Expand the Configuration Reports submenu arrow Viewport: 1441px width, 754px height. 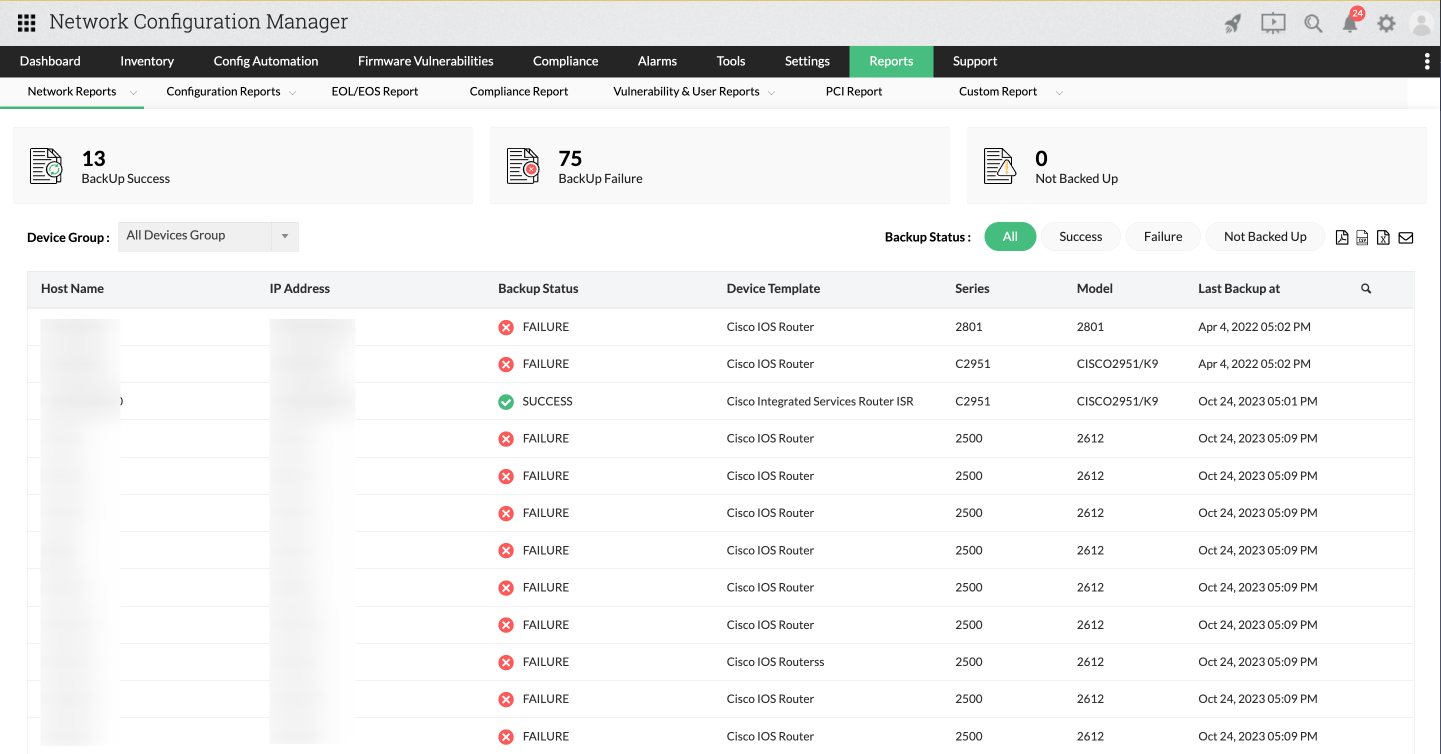pos(293,93)
